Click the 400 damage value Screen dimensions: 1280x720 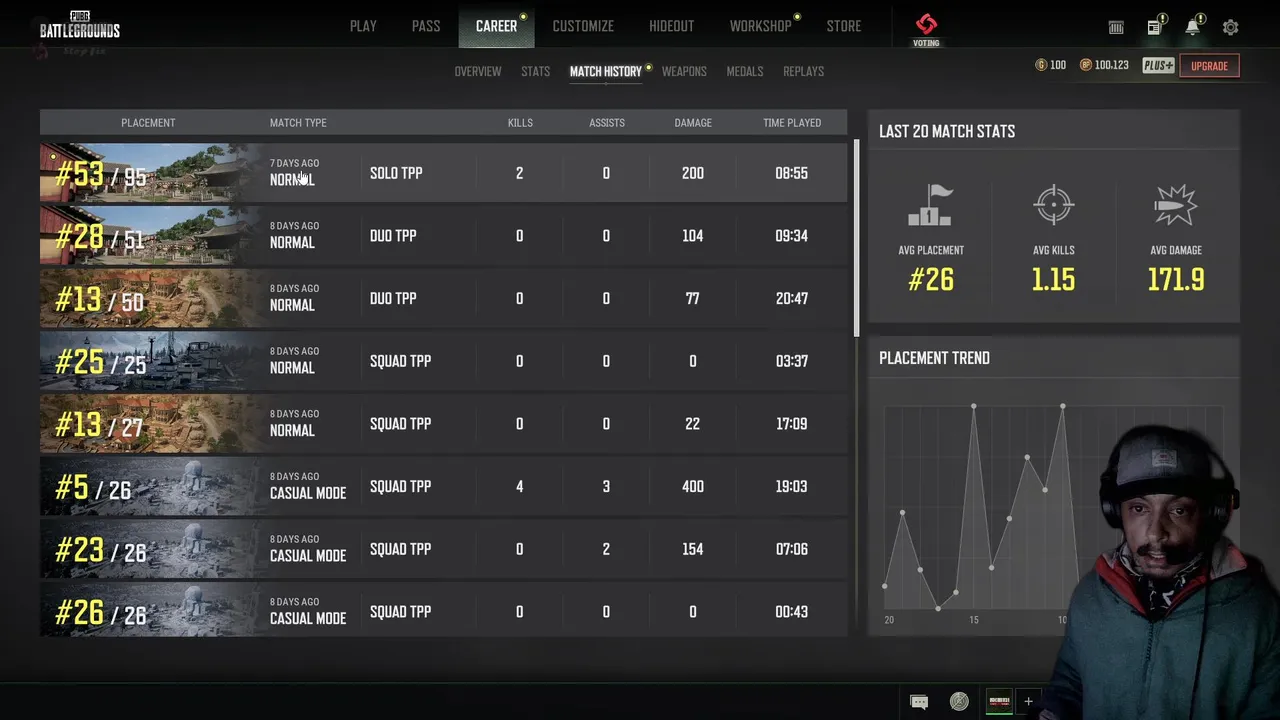693,487
